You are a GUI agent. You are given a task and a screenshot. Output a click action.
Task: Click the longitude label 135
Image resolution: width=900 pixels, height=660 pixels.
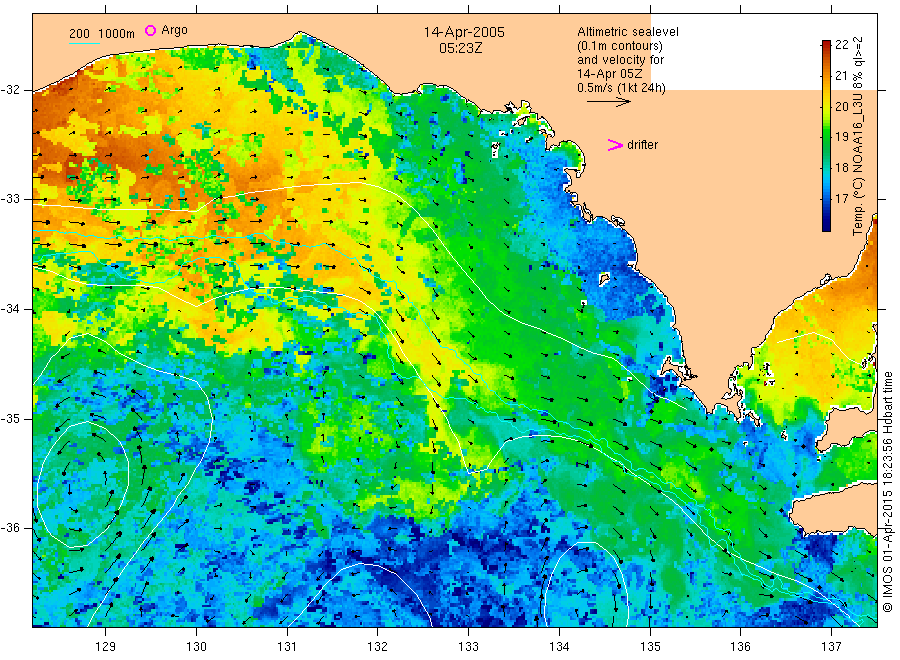[650, 647]
